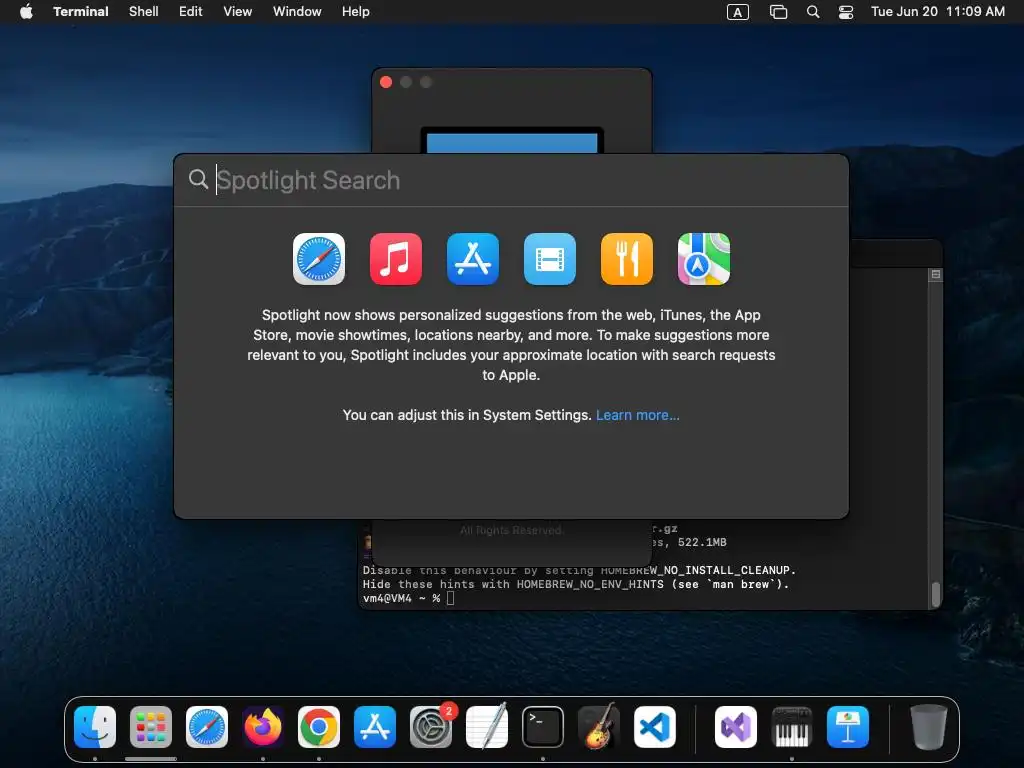Open the screen mirroring menu bar icon
The height and width of the screenshot is (768, 1024).
point(778,12)
